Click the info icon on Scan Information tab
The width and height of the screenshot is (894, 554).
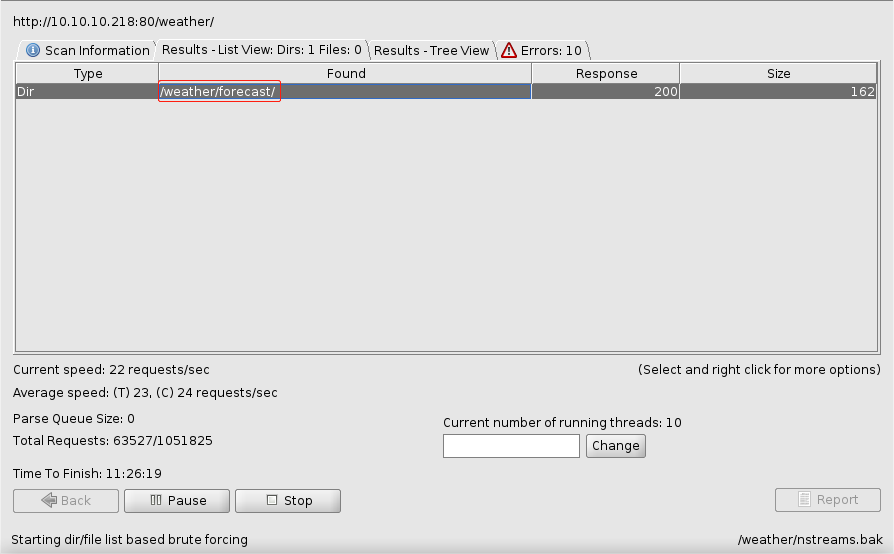(x=33, y=50)
